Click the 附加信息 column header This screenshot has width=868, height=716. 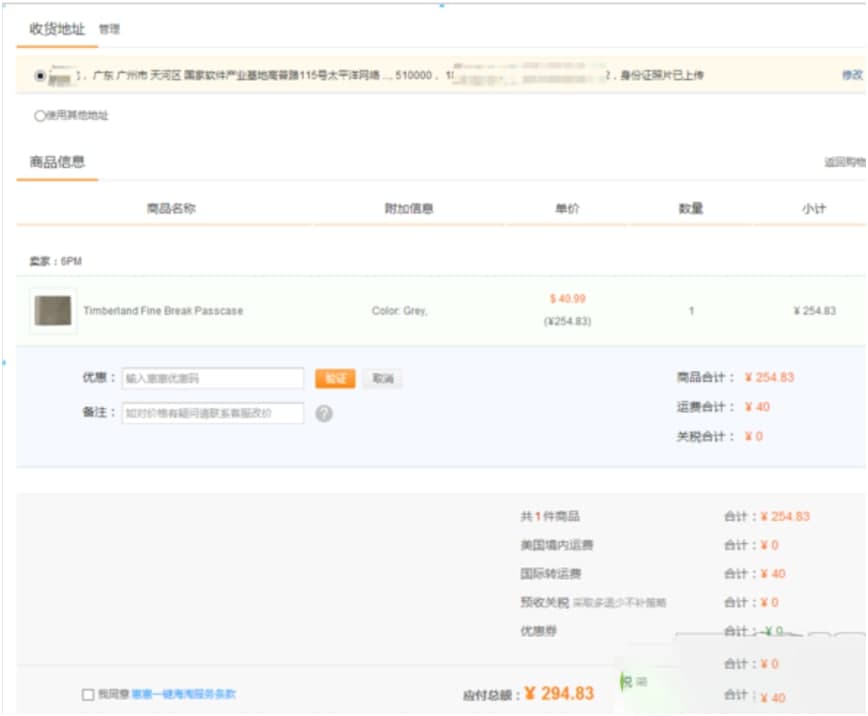pyautogui.click(x=409, y=208)
